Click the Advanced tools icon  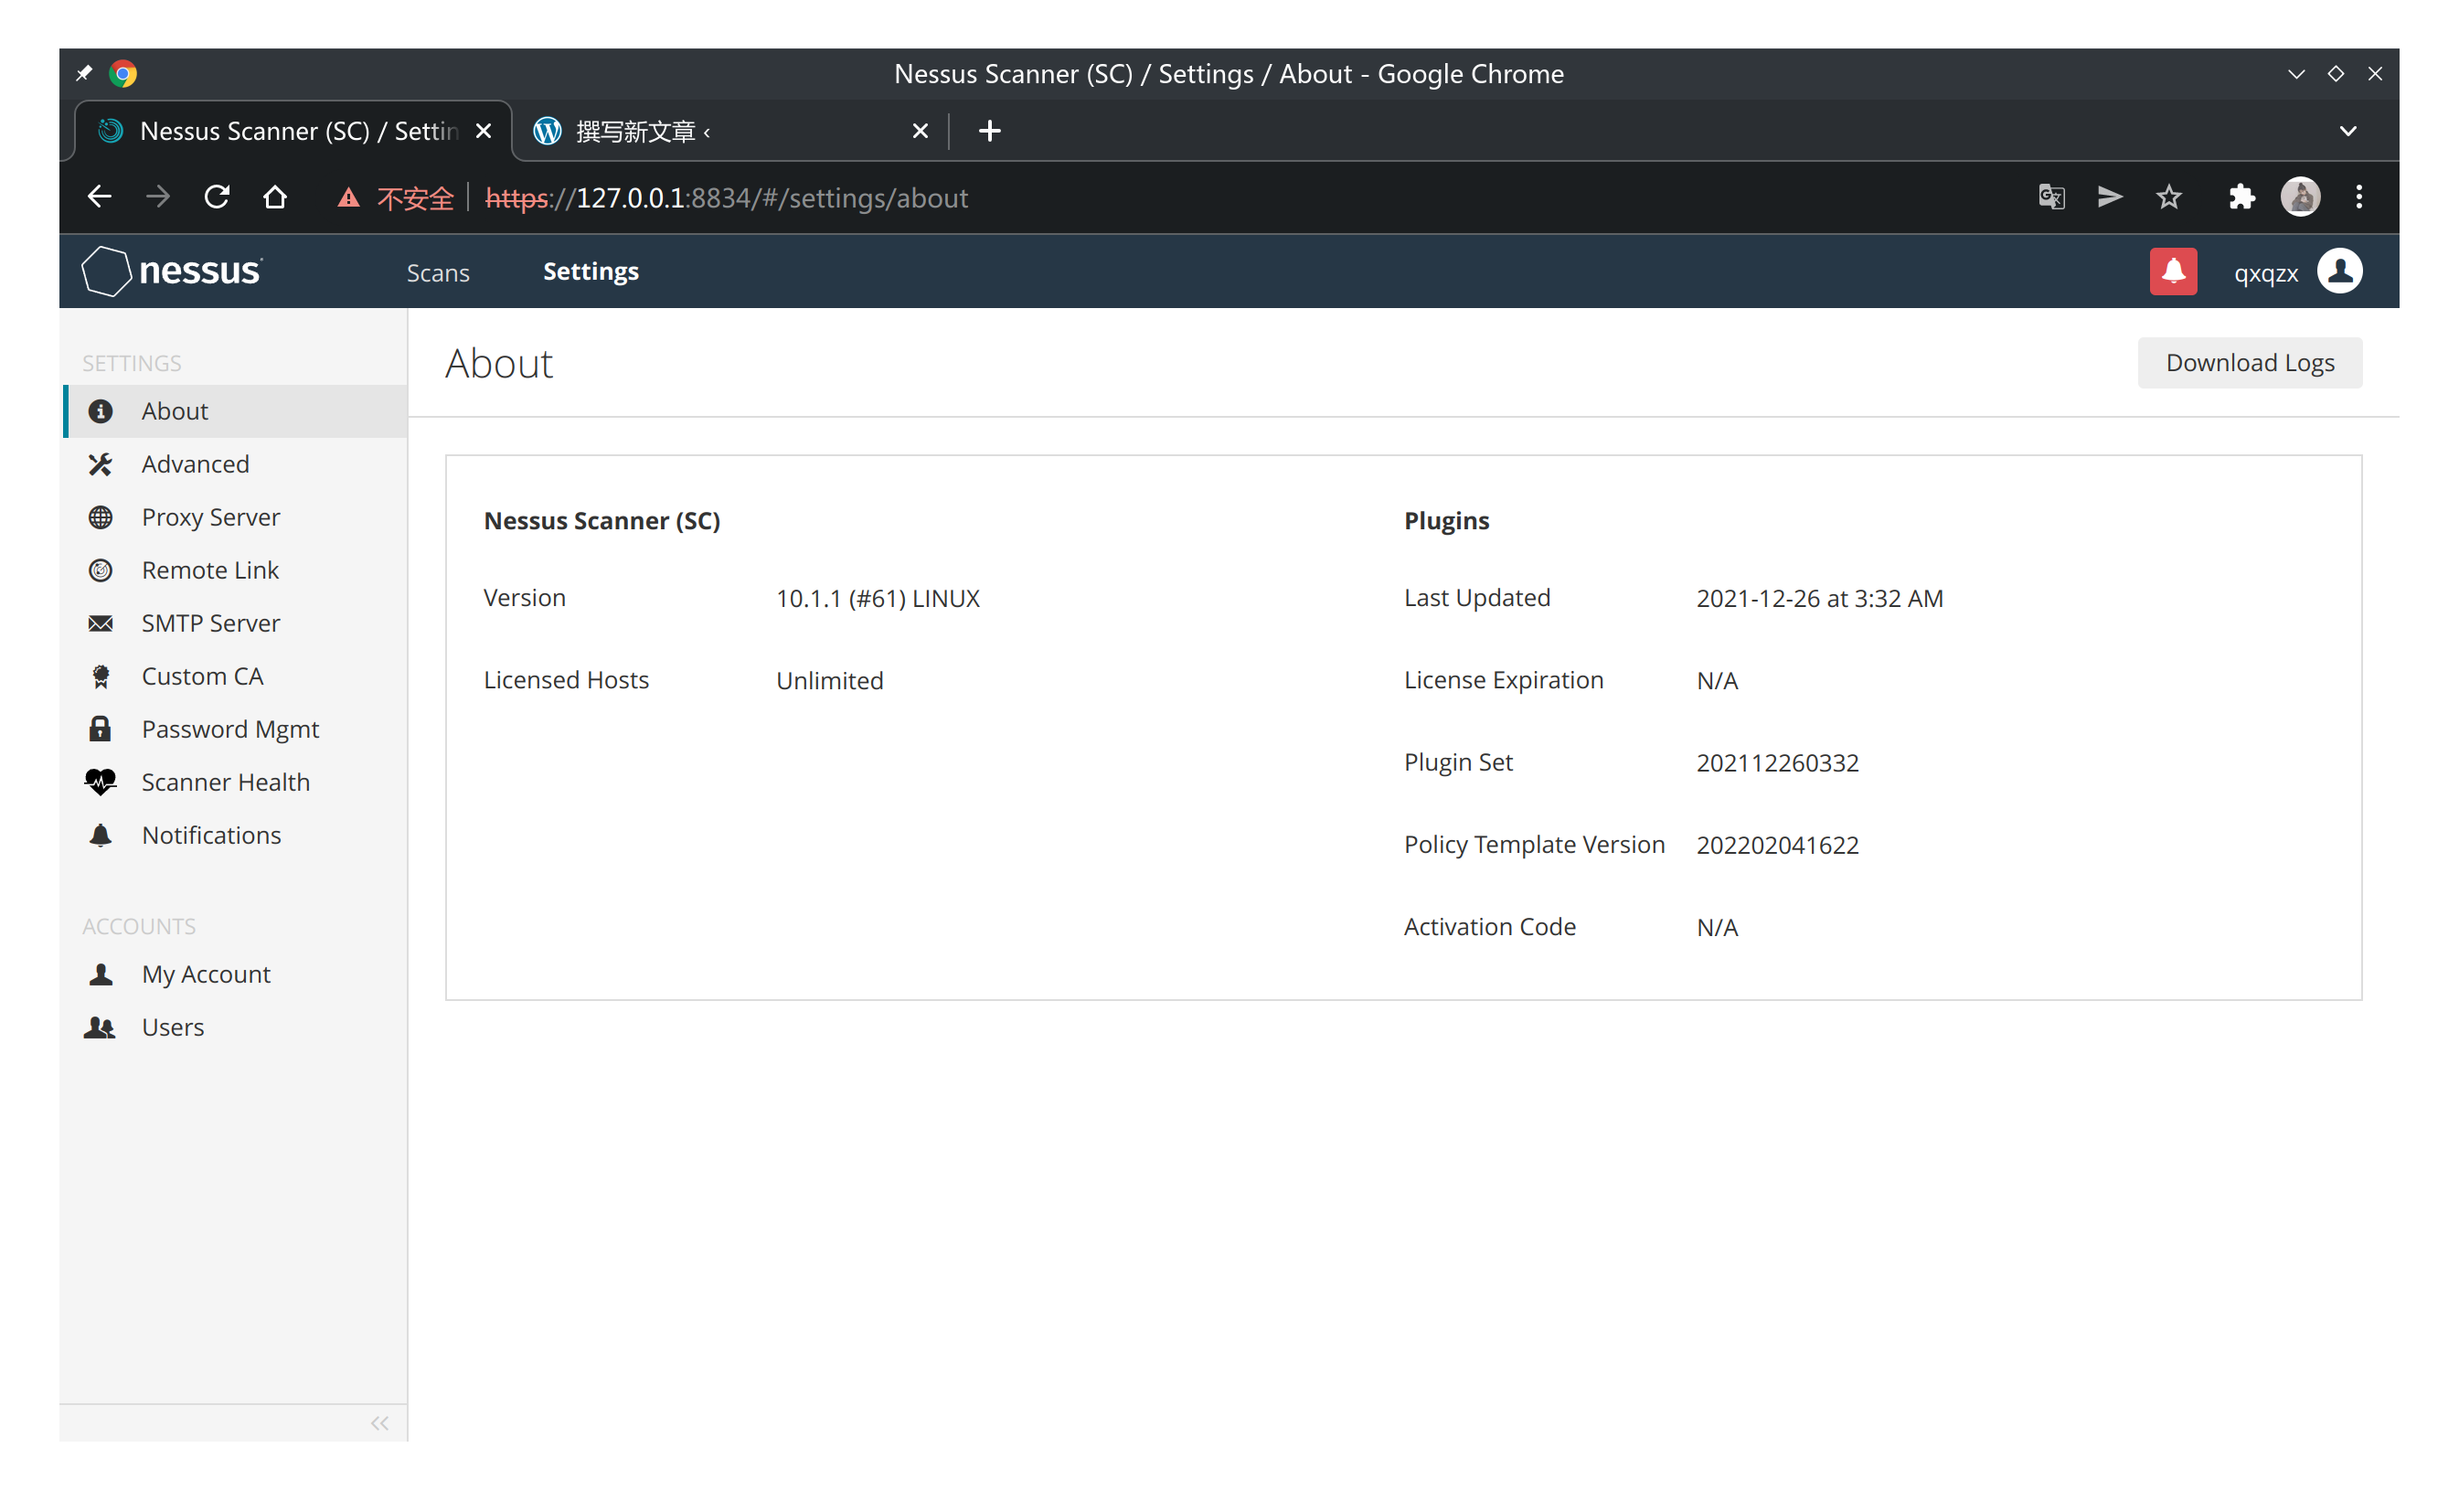[x=100, y=464]
